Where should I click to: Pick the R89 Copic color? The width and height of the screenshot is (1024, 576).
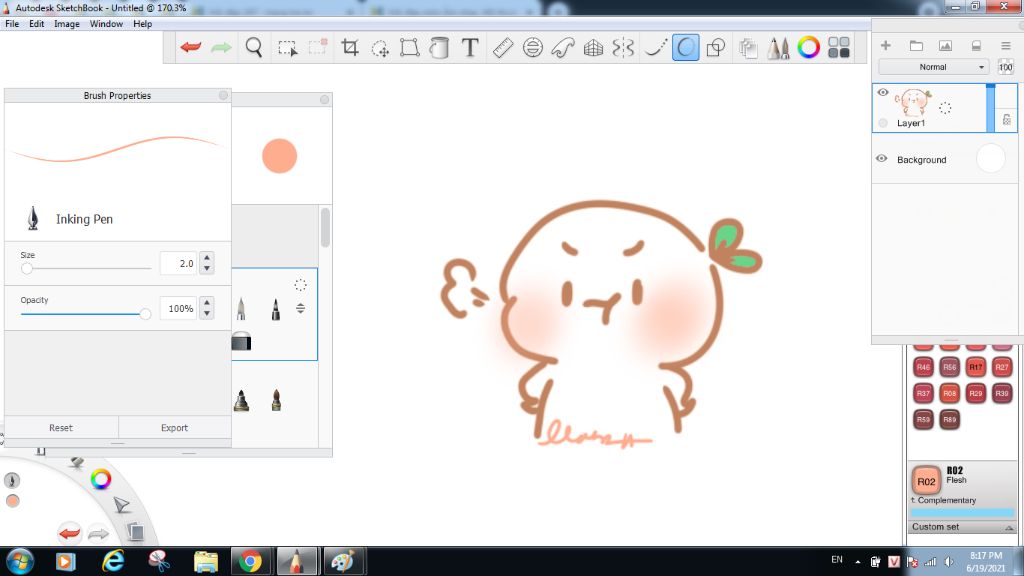[949, 419]
